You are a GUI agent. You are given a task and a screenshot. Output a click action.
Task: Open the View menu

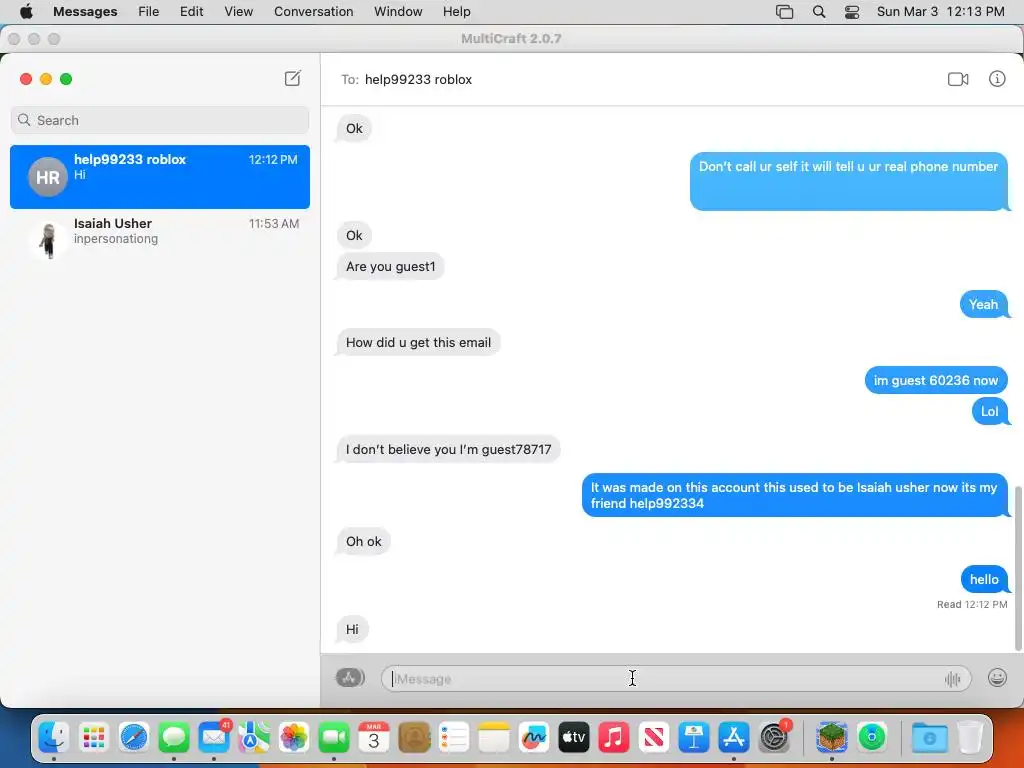[238, 11]
